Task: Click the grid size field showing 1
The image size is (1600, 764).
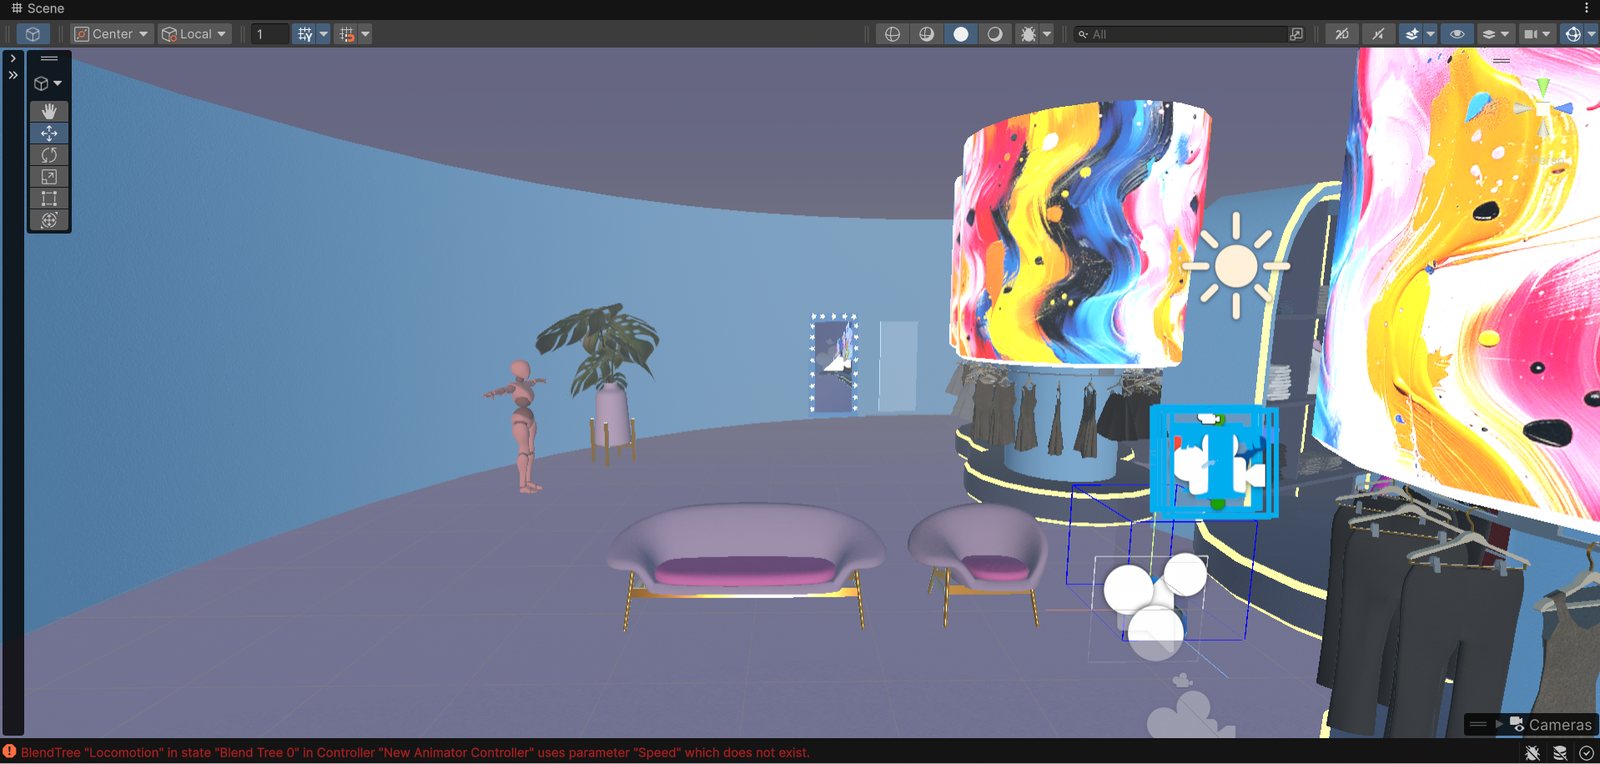Action: [269, 34]
